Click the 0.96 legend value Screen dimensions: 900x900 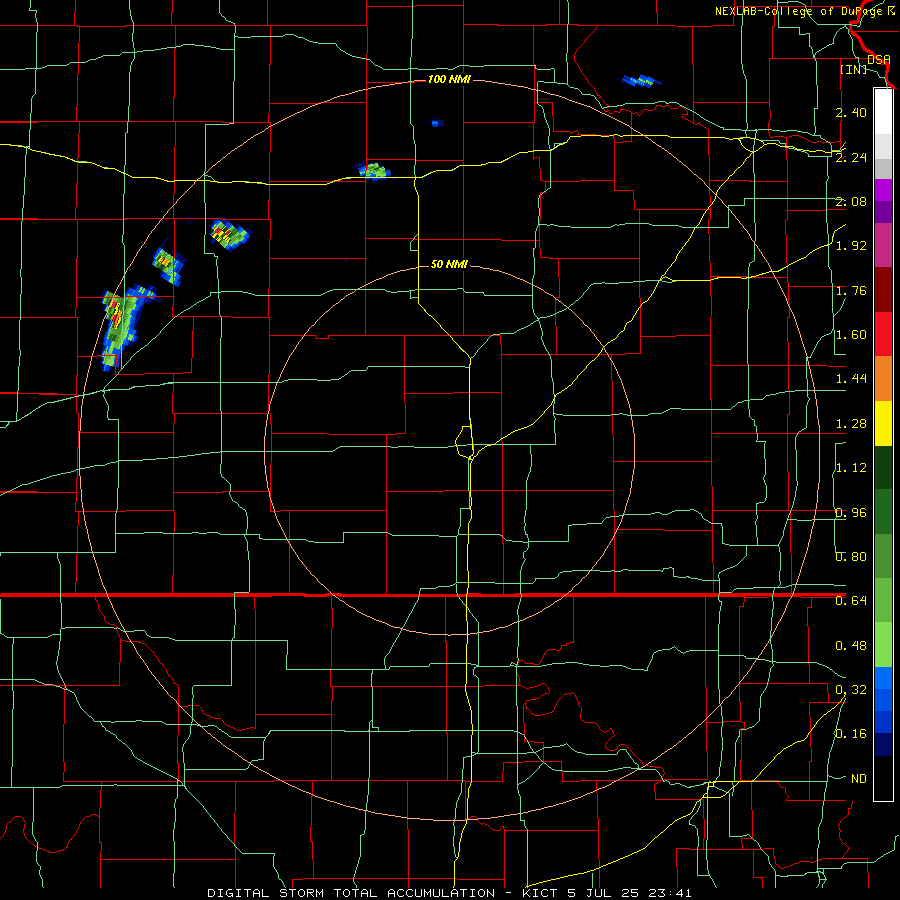click(851, 513)
